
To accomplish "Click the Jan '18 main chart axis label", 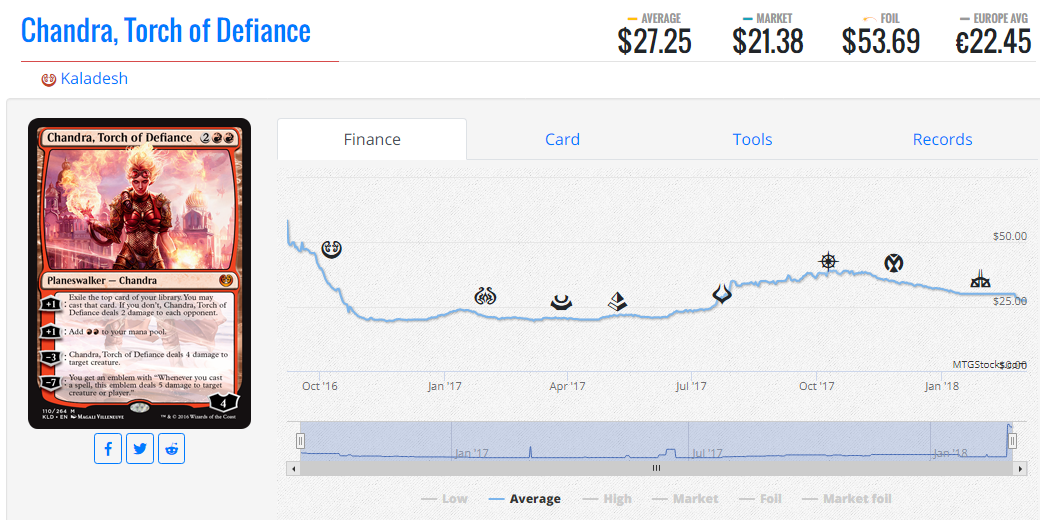I will click(x=941, y=386).
